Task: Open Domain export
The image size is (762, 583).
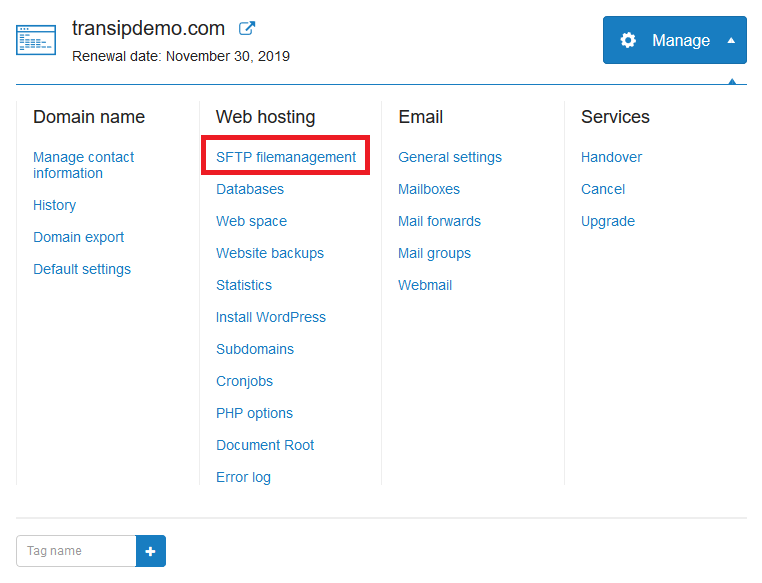Action: (78, 237)
